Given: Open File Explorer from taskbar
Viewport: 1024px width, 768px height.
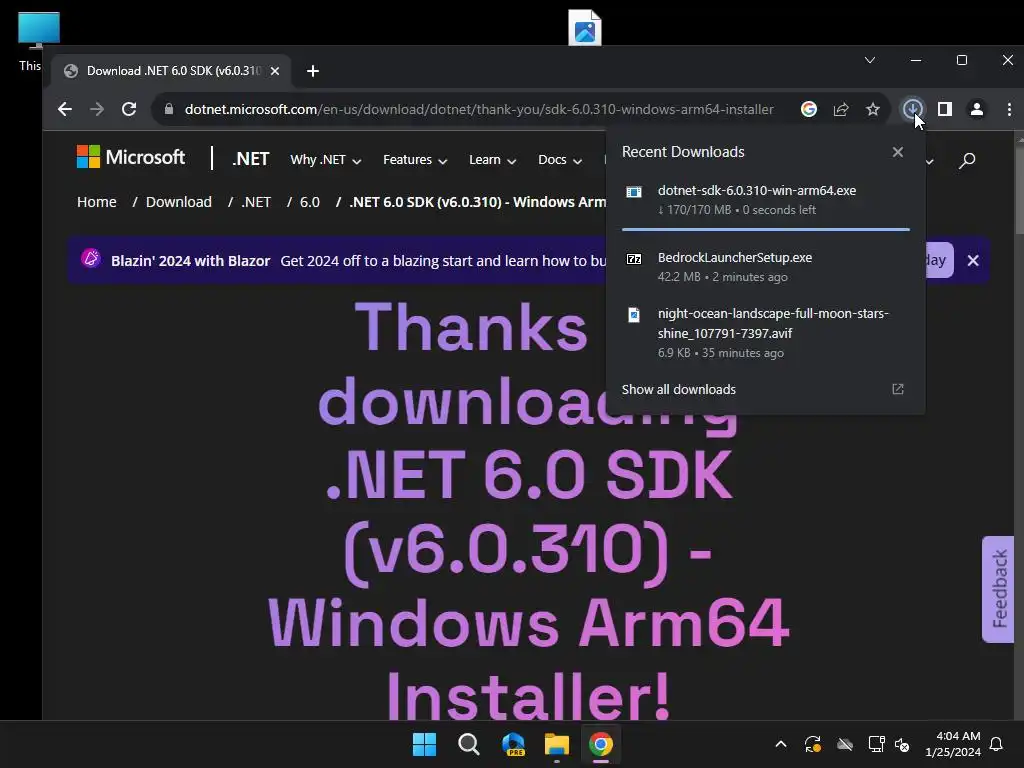Looking at the screenshot, I should click(556, 744).
